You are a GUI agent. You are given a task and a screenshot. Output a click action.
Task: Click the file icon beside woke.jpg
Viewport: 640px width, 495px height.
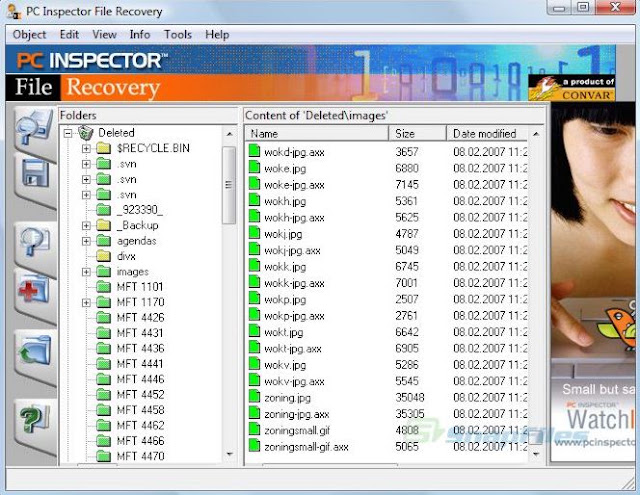click(254, 167)
